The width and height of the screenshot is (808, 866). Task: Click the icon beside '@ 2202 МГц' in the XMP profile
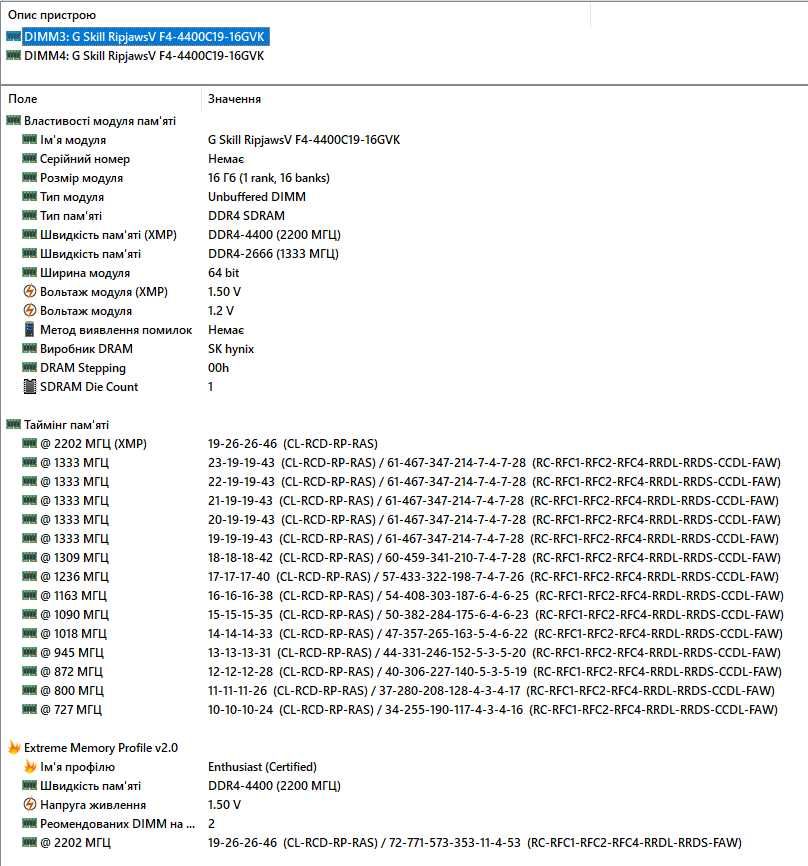point(29,842)
